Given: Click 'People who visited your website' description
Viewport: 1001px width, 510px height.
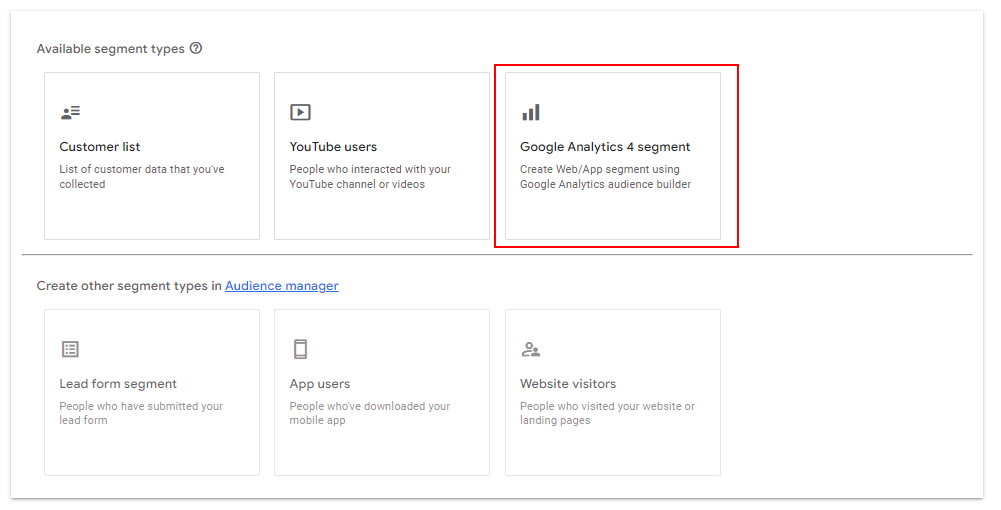Looking at the screenshot, I should click(x=607, y=413).
